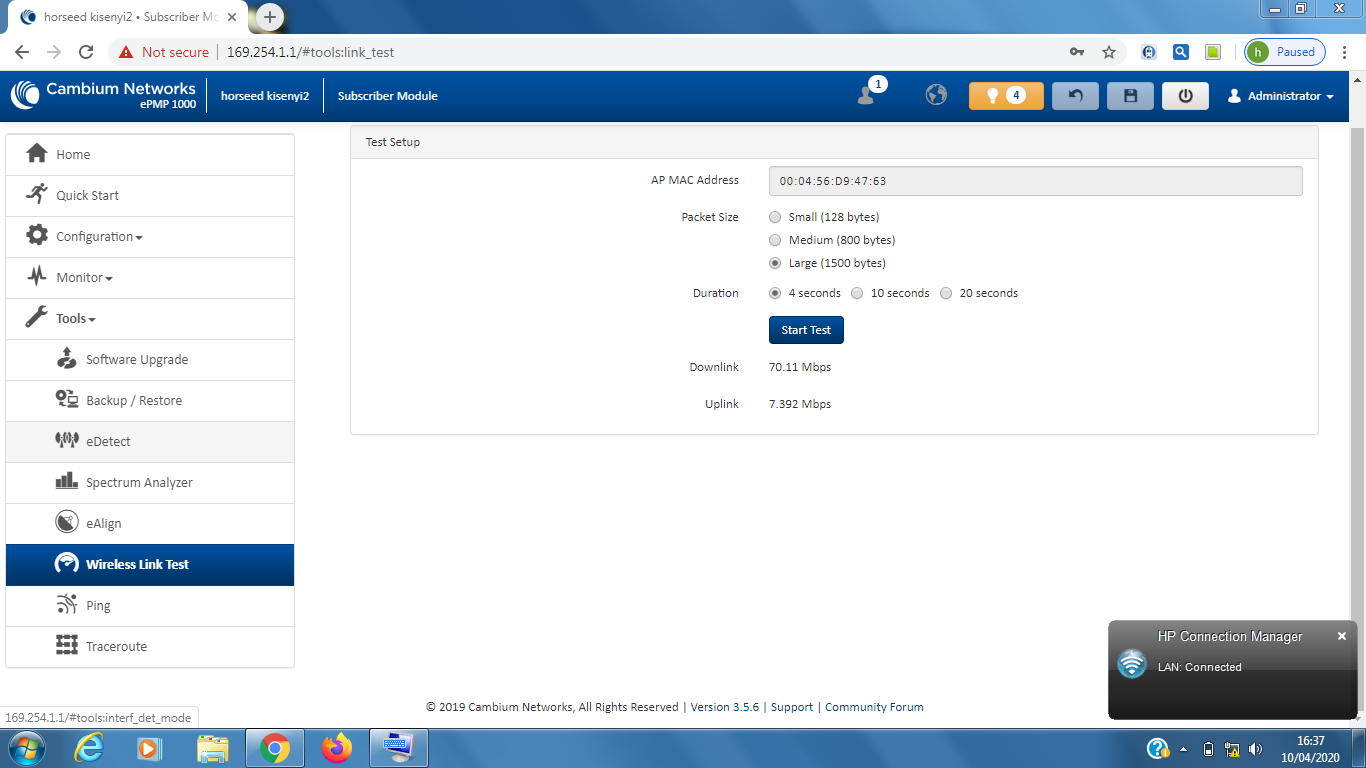Click the AP MAC Address field
Viewport: 1366px width, 768px height.
(1035, 181)
